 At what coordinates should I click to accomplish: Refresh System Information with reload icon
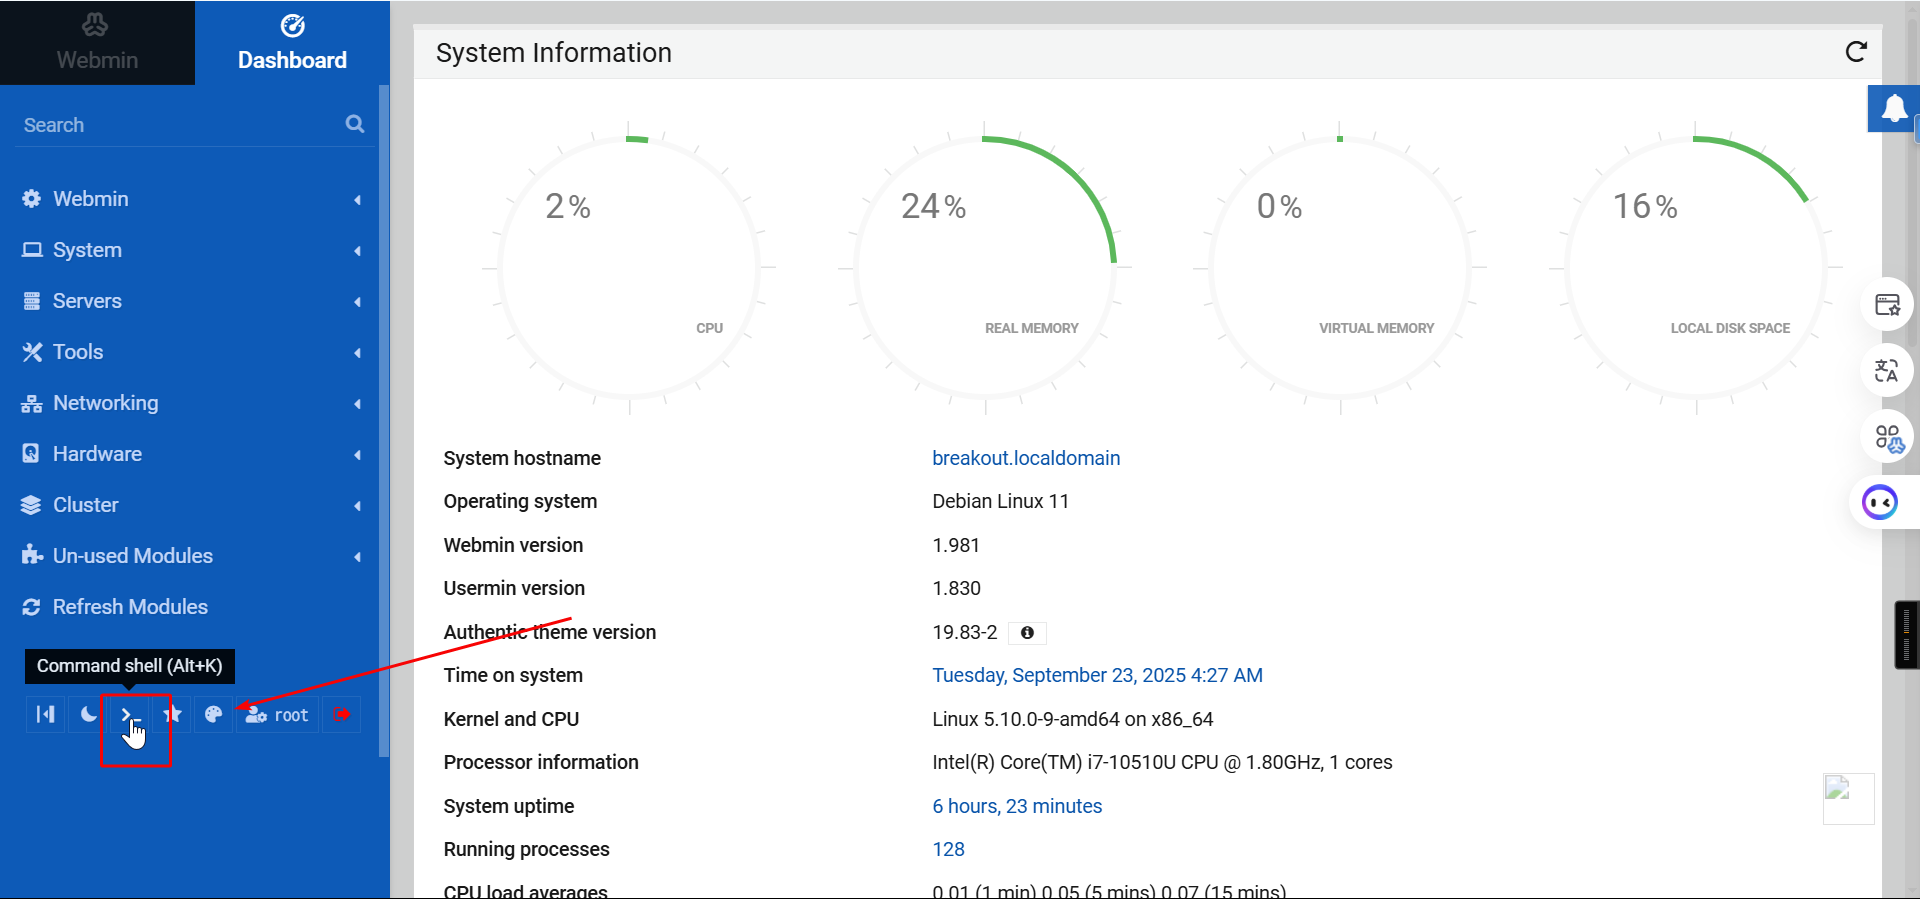tap(1856, 52)
